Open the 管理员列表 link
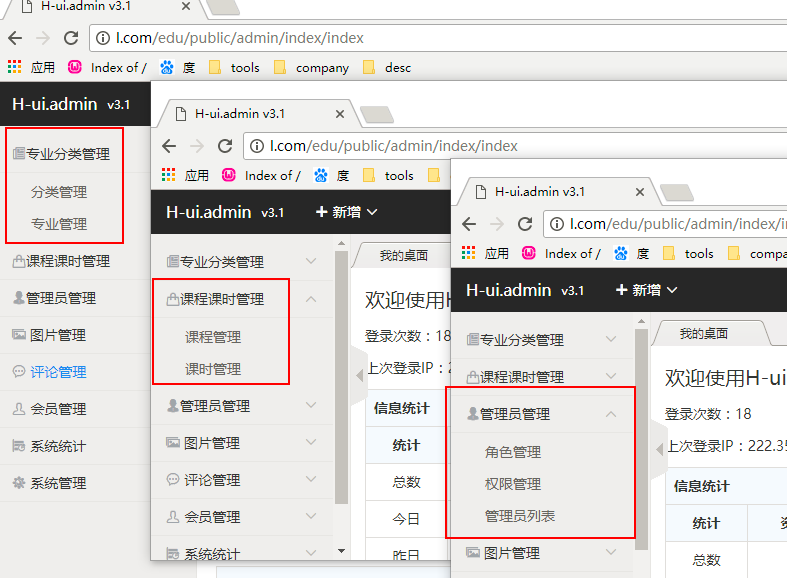 (520, 516)
